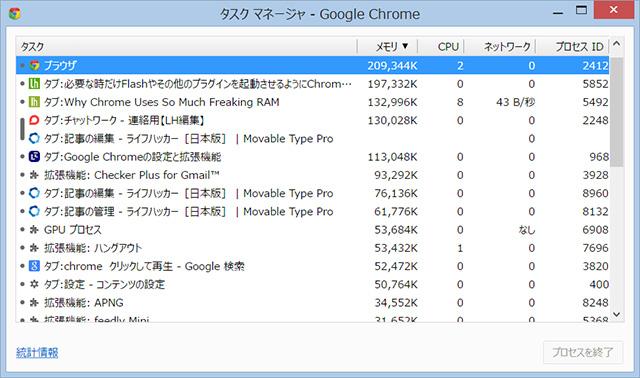Click the gear icon of 設定 - コンテンツの設定 row
Viewport: 640px width, 378px height.
(34, 284)
